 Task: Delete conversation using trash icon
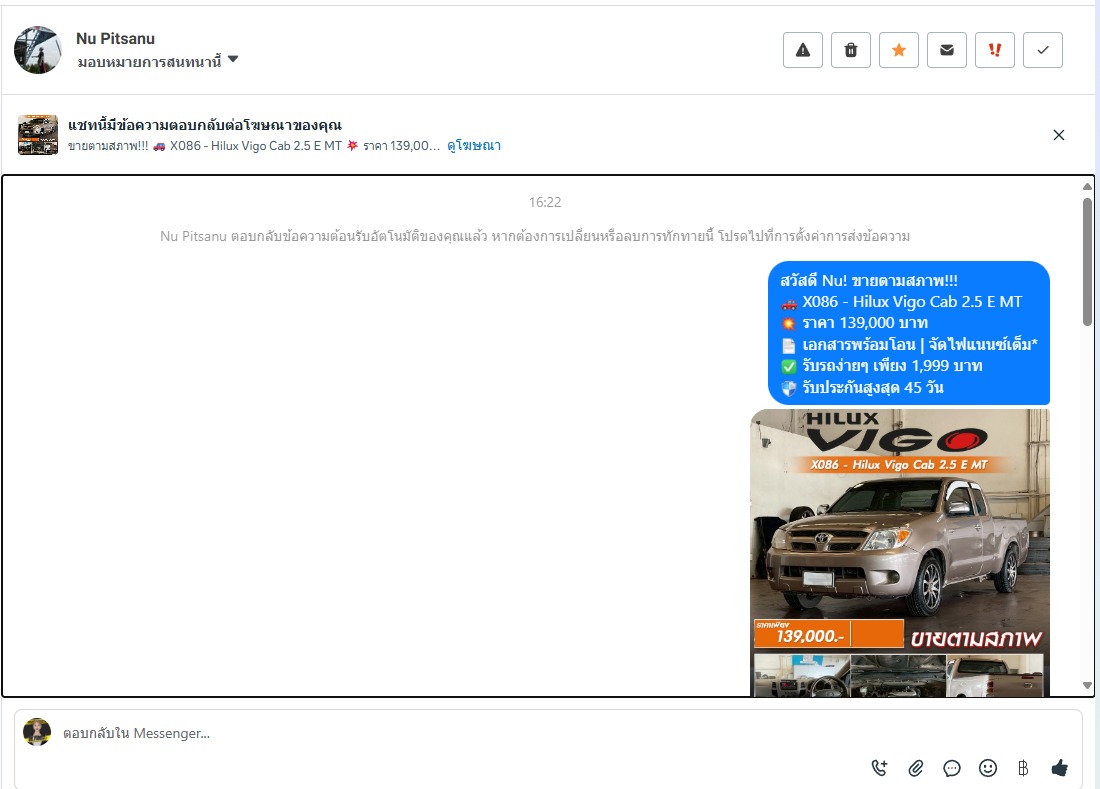850,50
